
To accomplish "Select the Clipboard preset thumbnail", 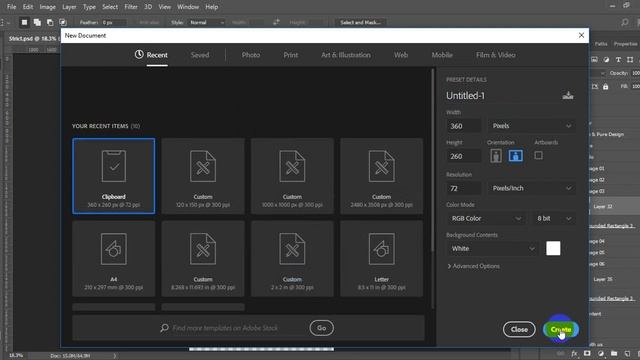I will click(x=113, y=176).
